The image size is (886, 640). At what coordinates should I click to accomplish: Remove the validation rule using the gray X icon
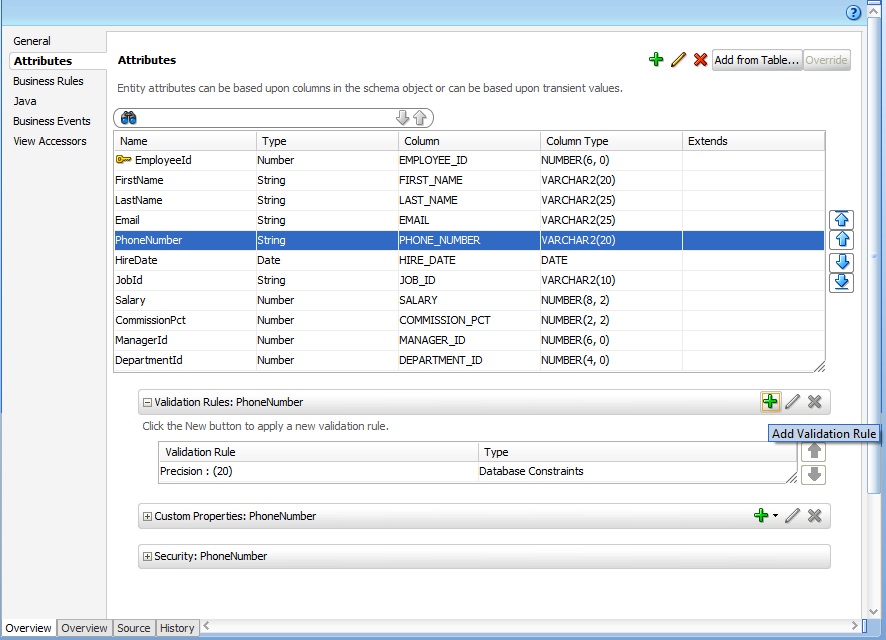(815, 401)
